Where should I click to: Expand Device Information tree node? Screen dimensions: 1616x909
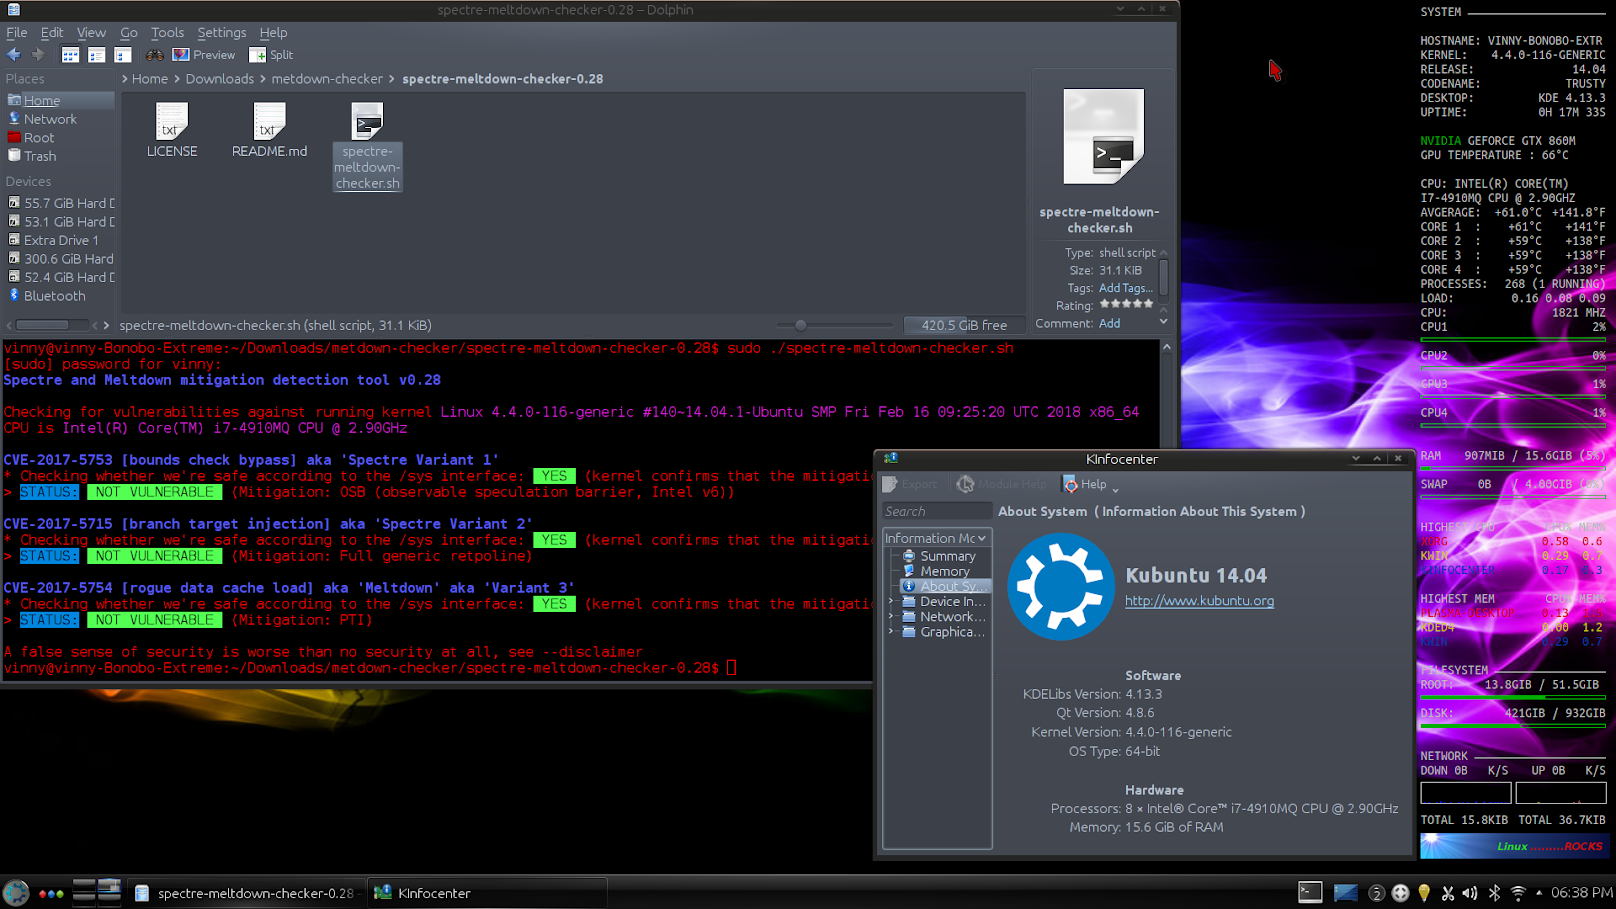tap(891, 602)
